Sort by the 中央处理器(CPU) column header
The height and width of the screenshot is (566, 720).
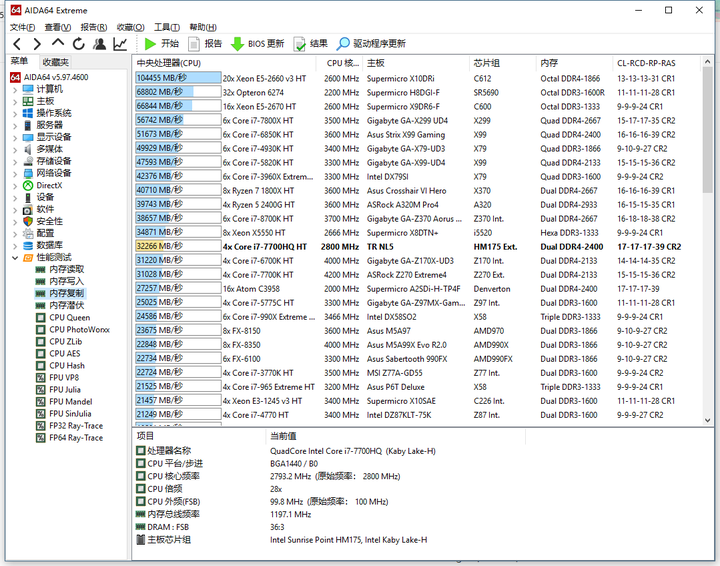pos(225,63)
